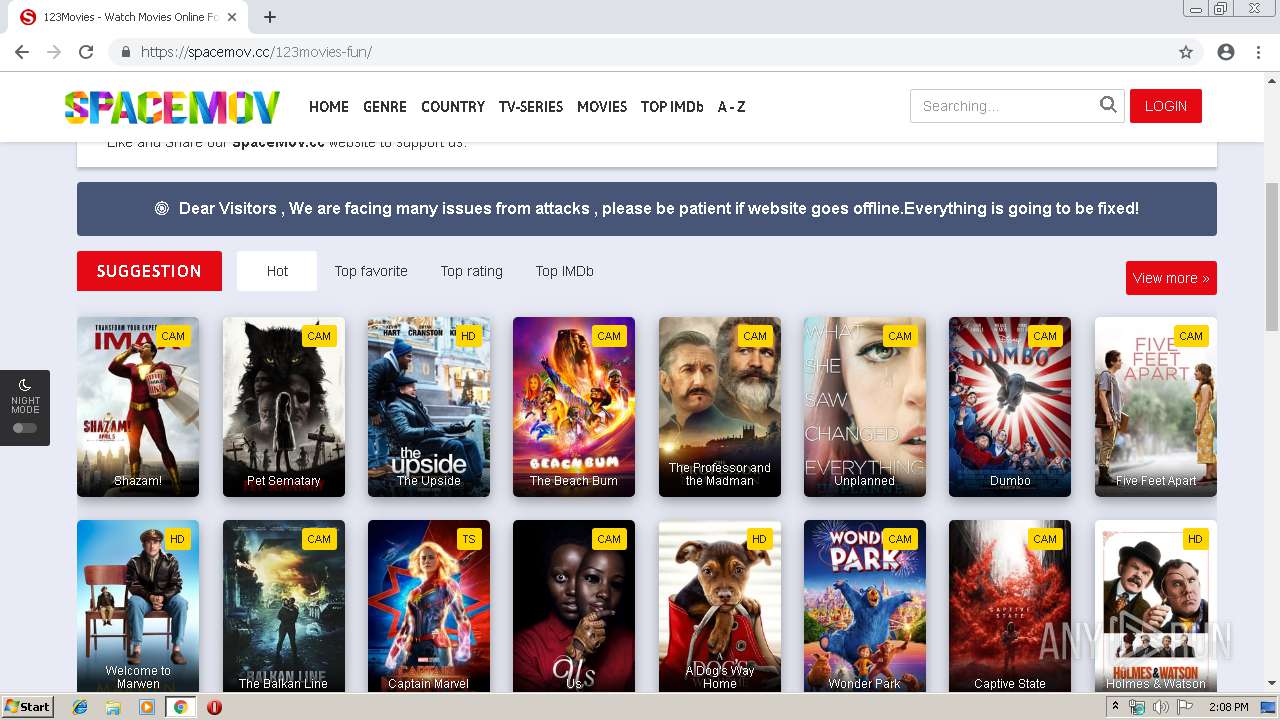
Task: Click the View more button
Action: point(1171,278)
